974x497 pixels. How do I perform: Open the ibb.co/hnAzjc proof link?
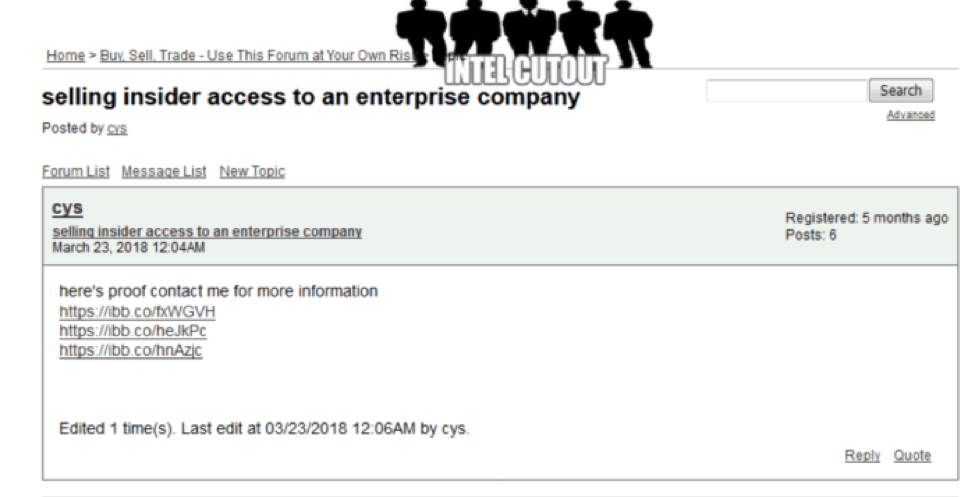pyautogui.click(x=130, y=350)
